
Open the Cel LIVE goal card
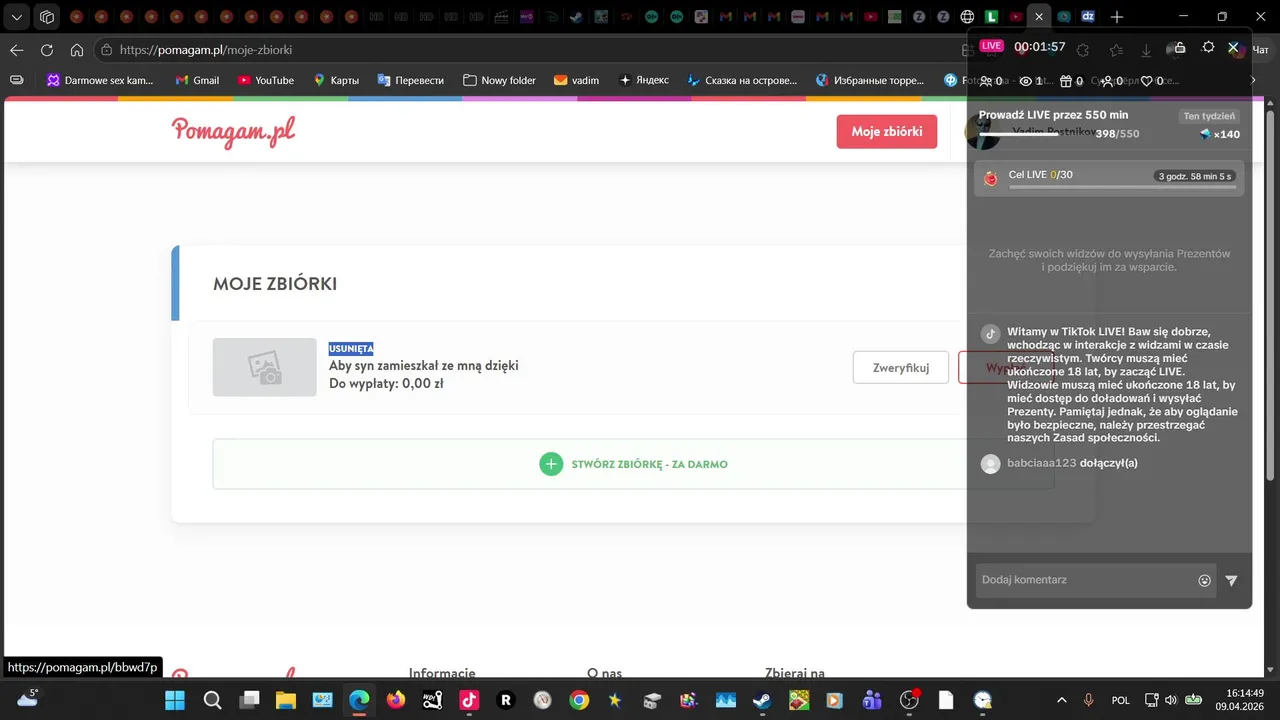click(1109, 178)
